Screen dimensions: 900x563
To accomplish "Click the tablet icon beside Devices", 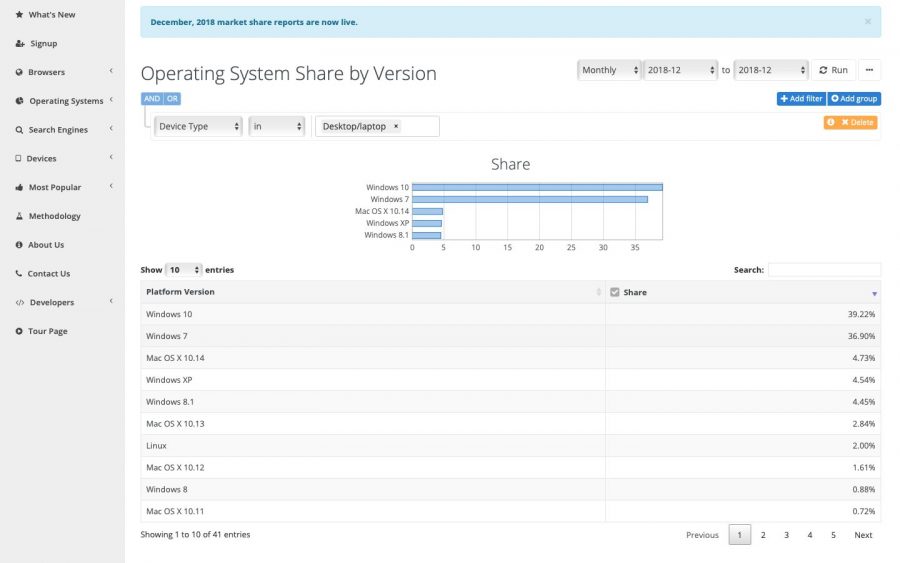I will (18, 158).
